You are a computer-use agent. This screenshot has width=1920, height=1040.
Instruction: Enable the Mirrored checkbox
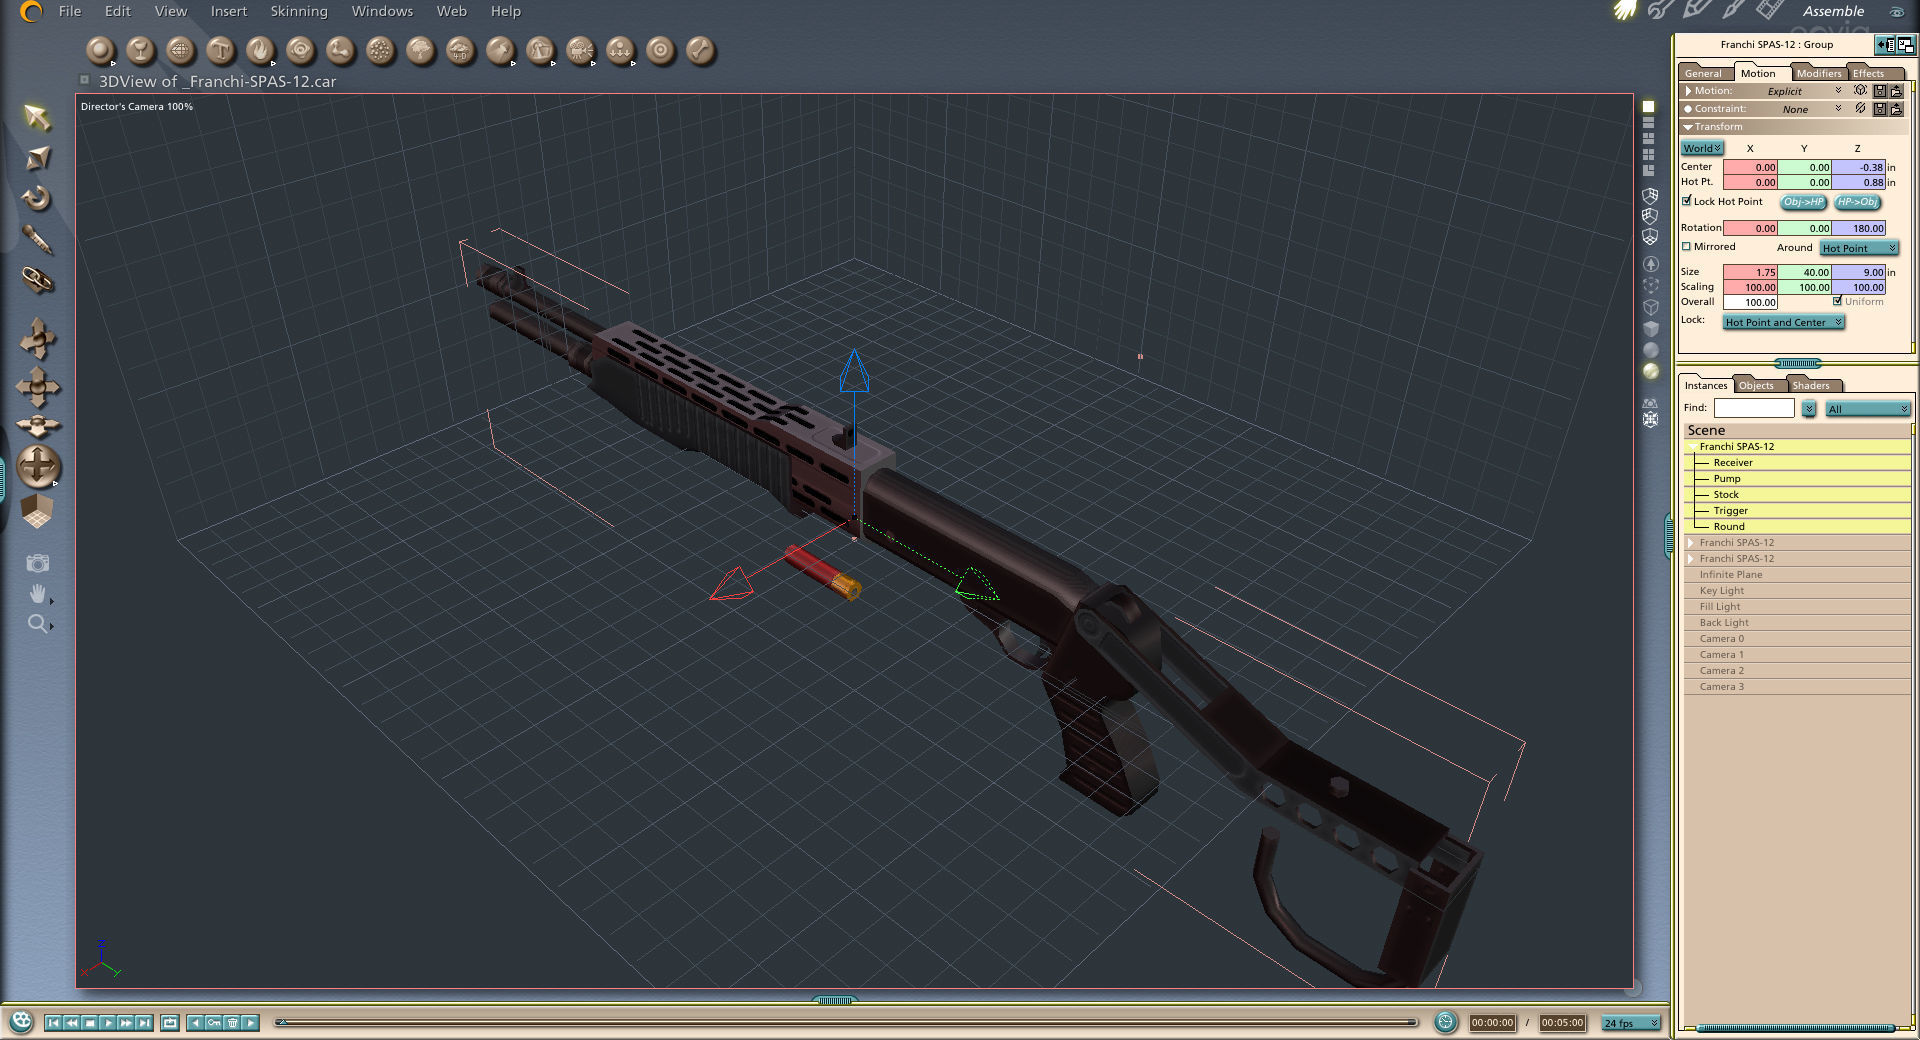(x=1687, y=246)
